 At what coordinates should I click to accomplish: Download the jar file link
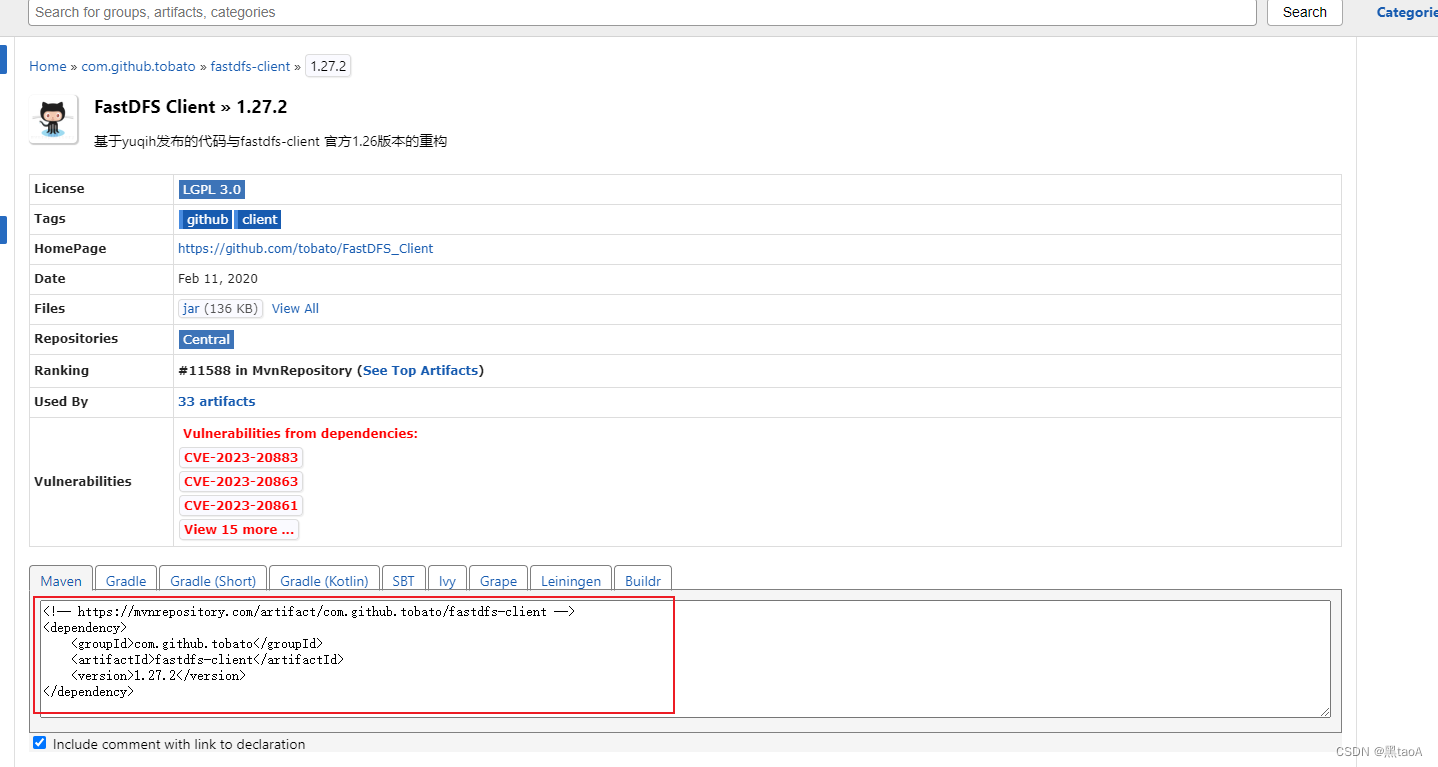220,308
